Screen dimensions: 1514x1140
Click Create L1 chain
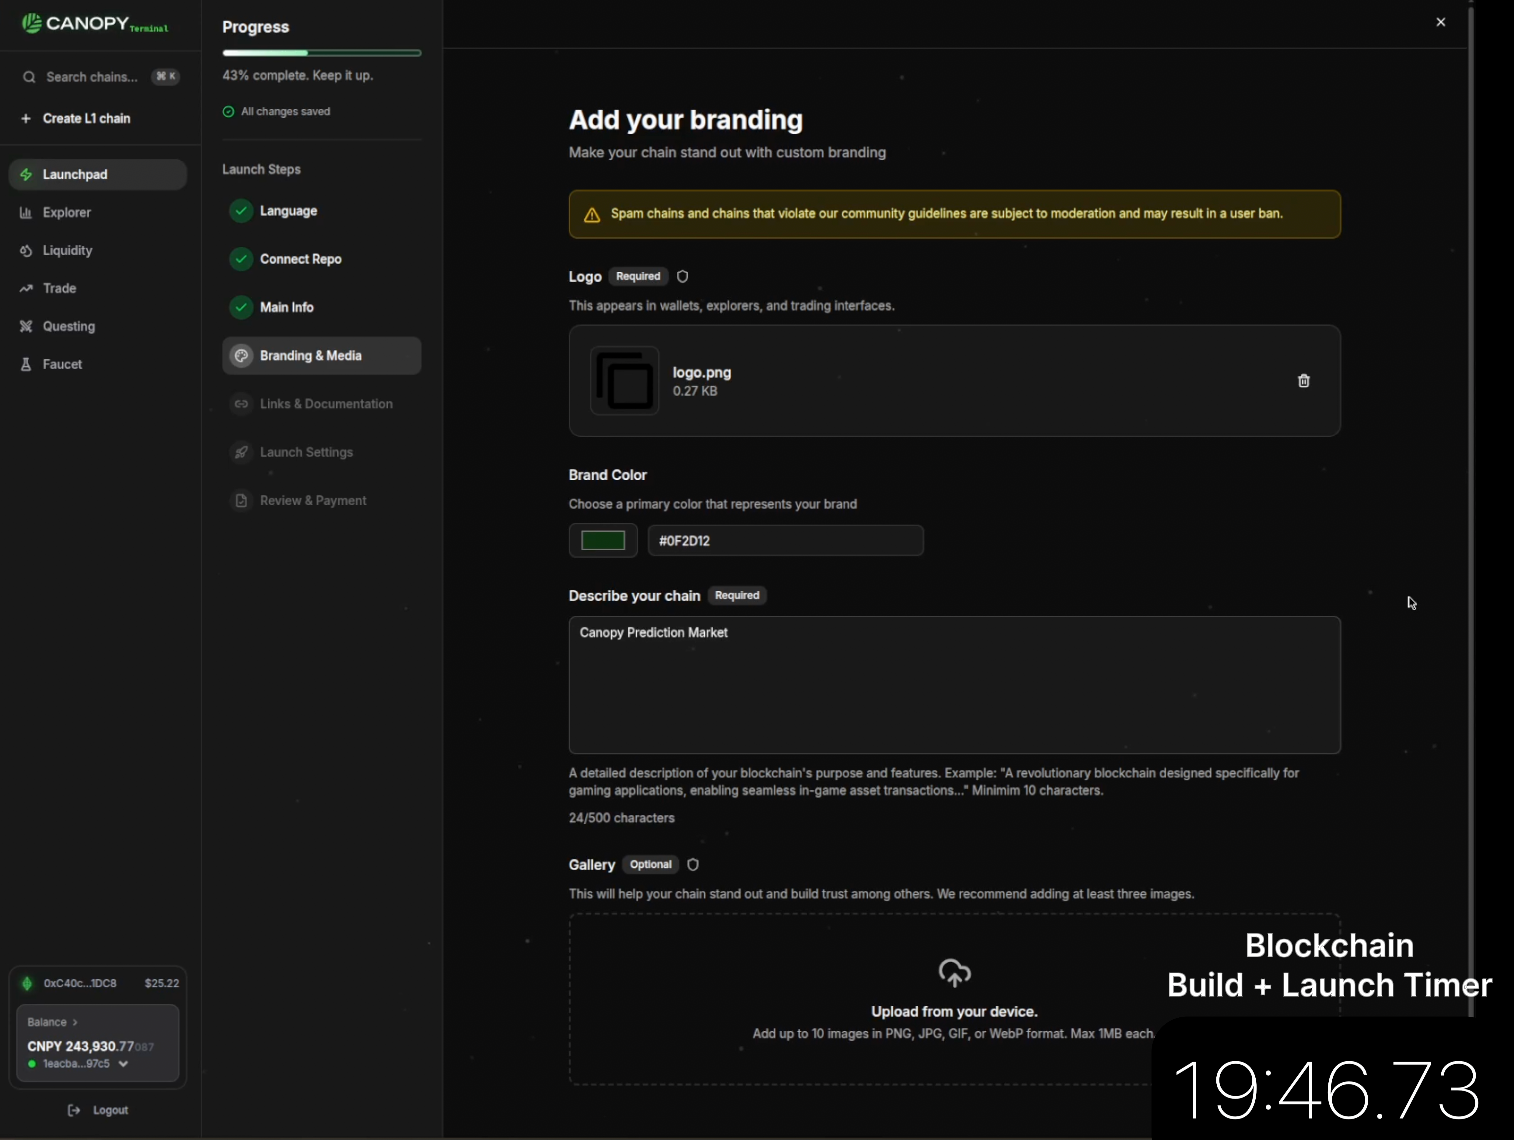click(x=86, y=118)
